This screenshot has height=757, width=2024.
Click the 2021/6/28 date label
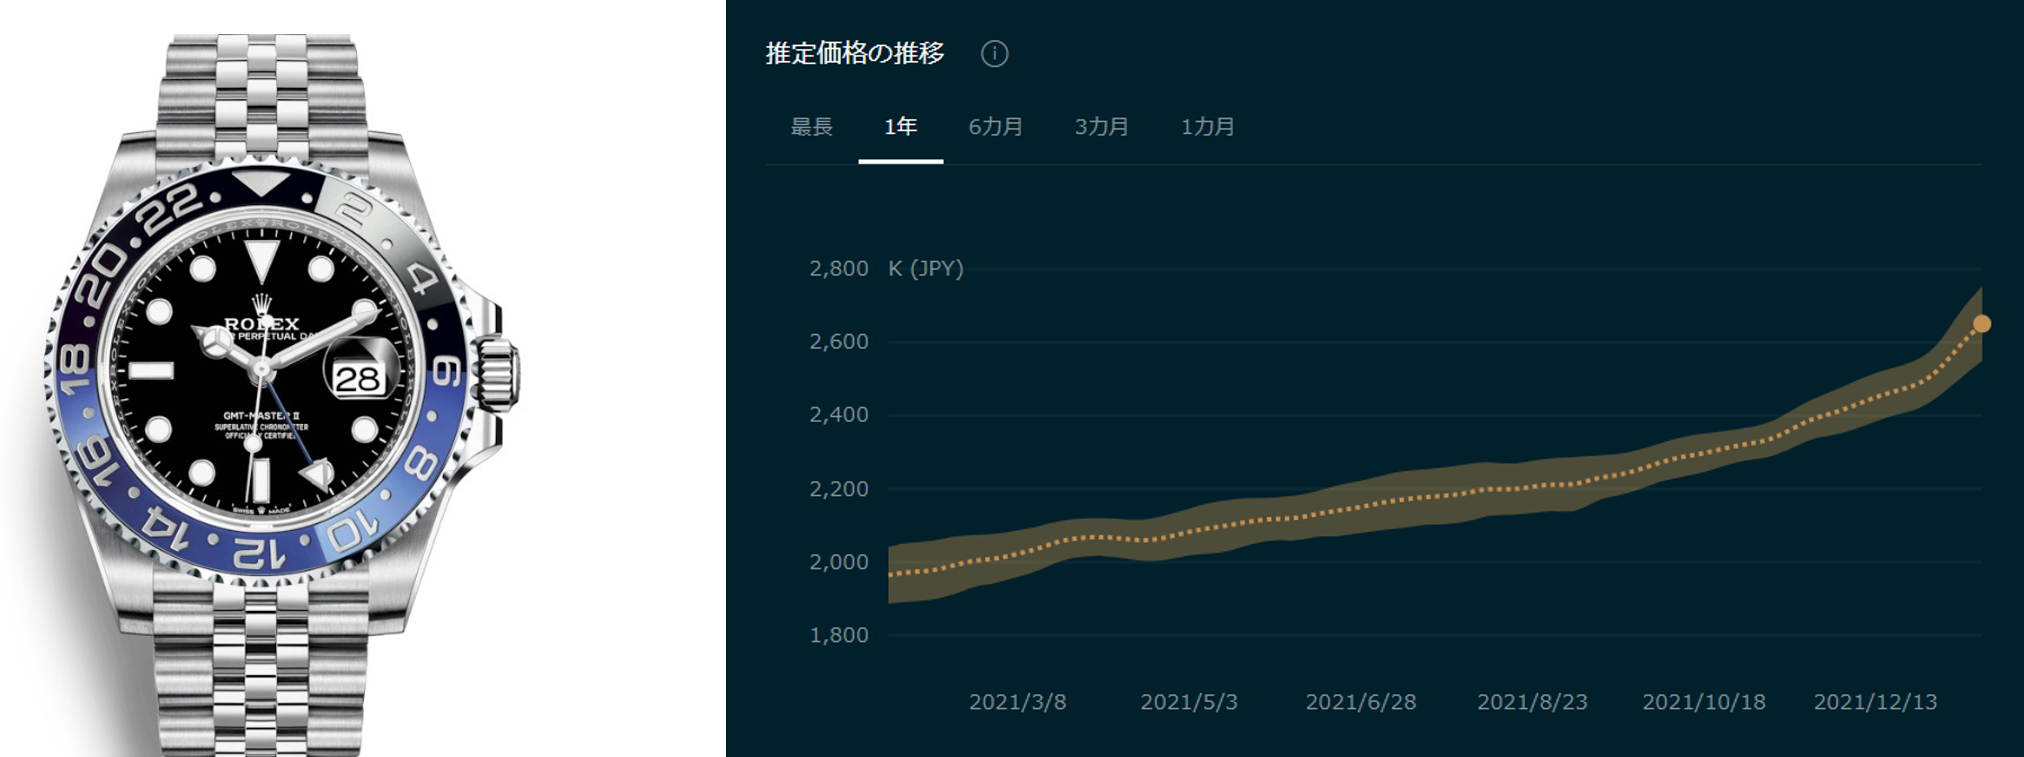pos(1361,702)
